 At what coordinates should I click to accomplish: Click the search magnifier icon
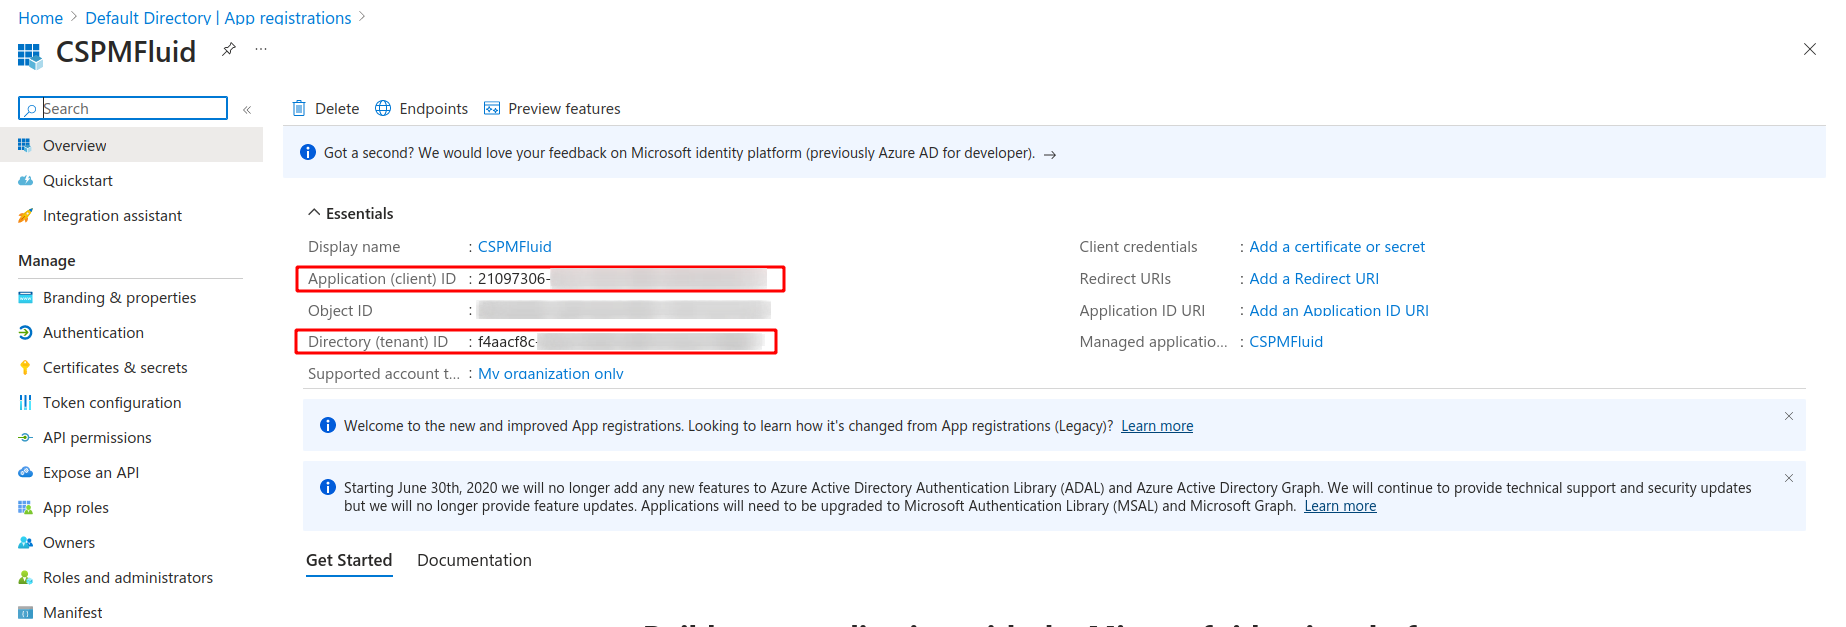(x=31, y=109)
